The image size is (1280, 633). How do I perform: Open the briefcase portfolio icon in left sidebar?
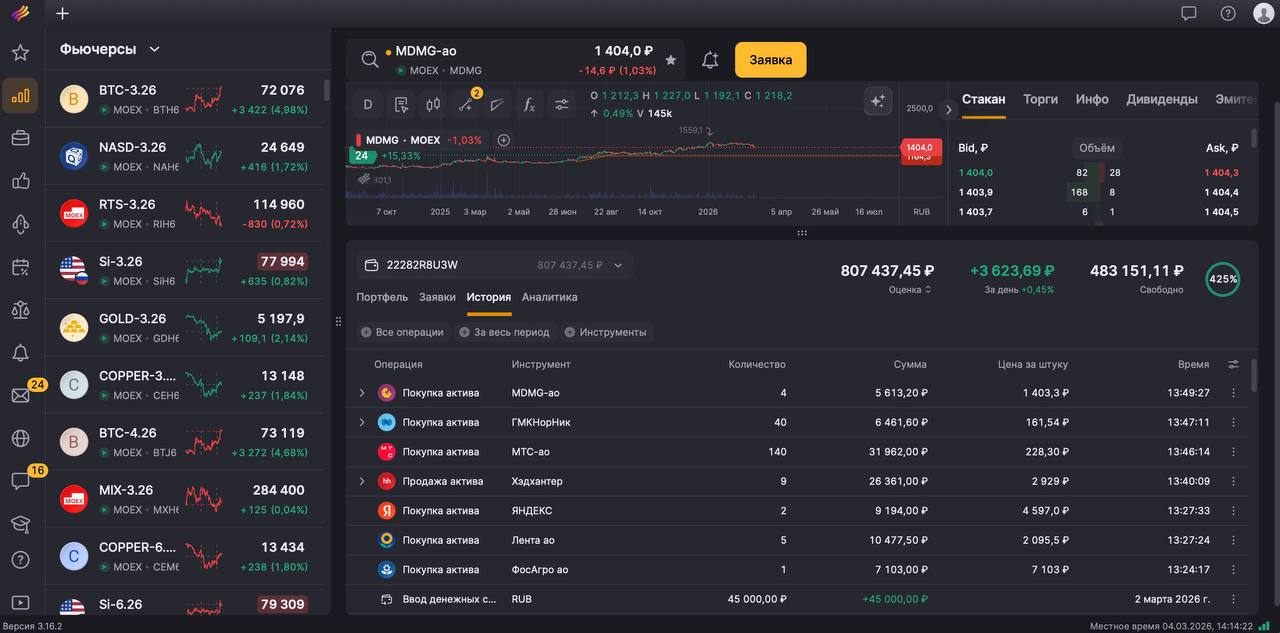point(20,138)
